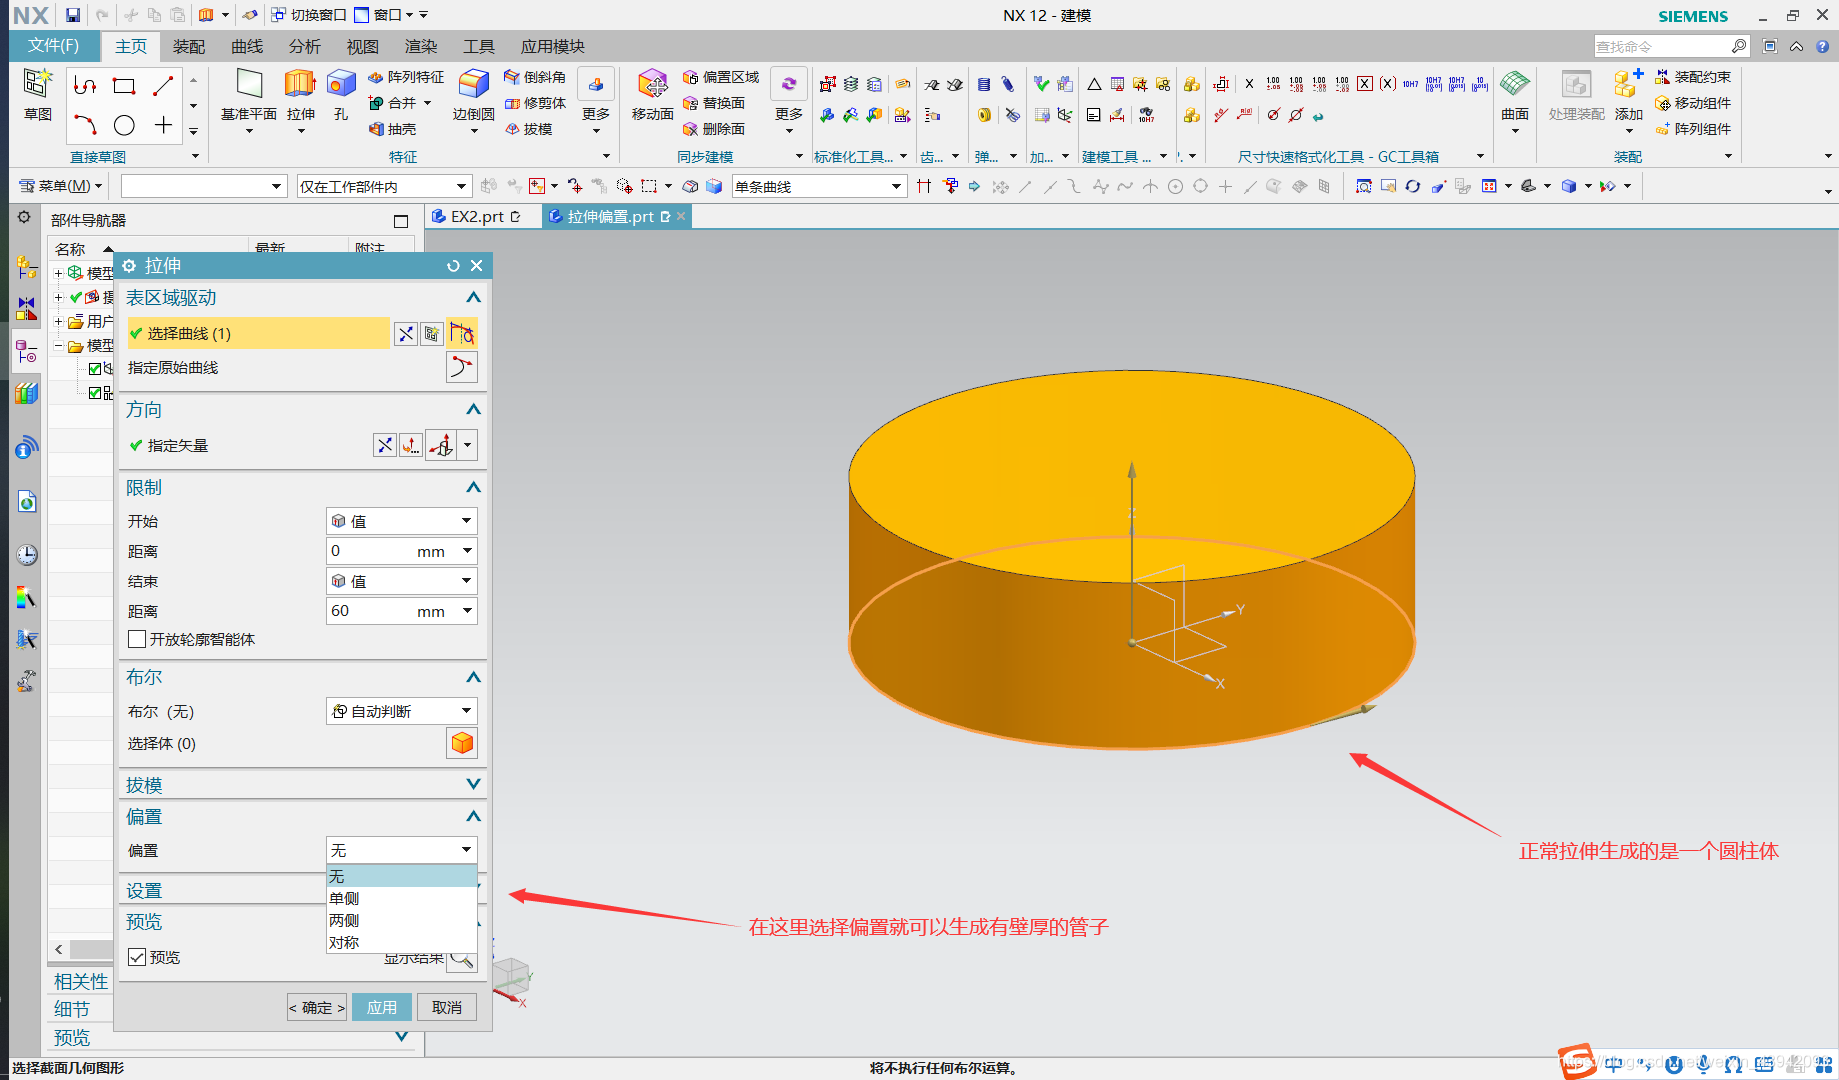Image resolution: width=1839 pixels, height=1080 pixels.
Task: Open the File (文件) menu
Action: point(54,46)
